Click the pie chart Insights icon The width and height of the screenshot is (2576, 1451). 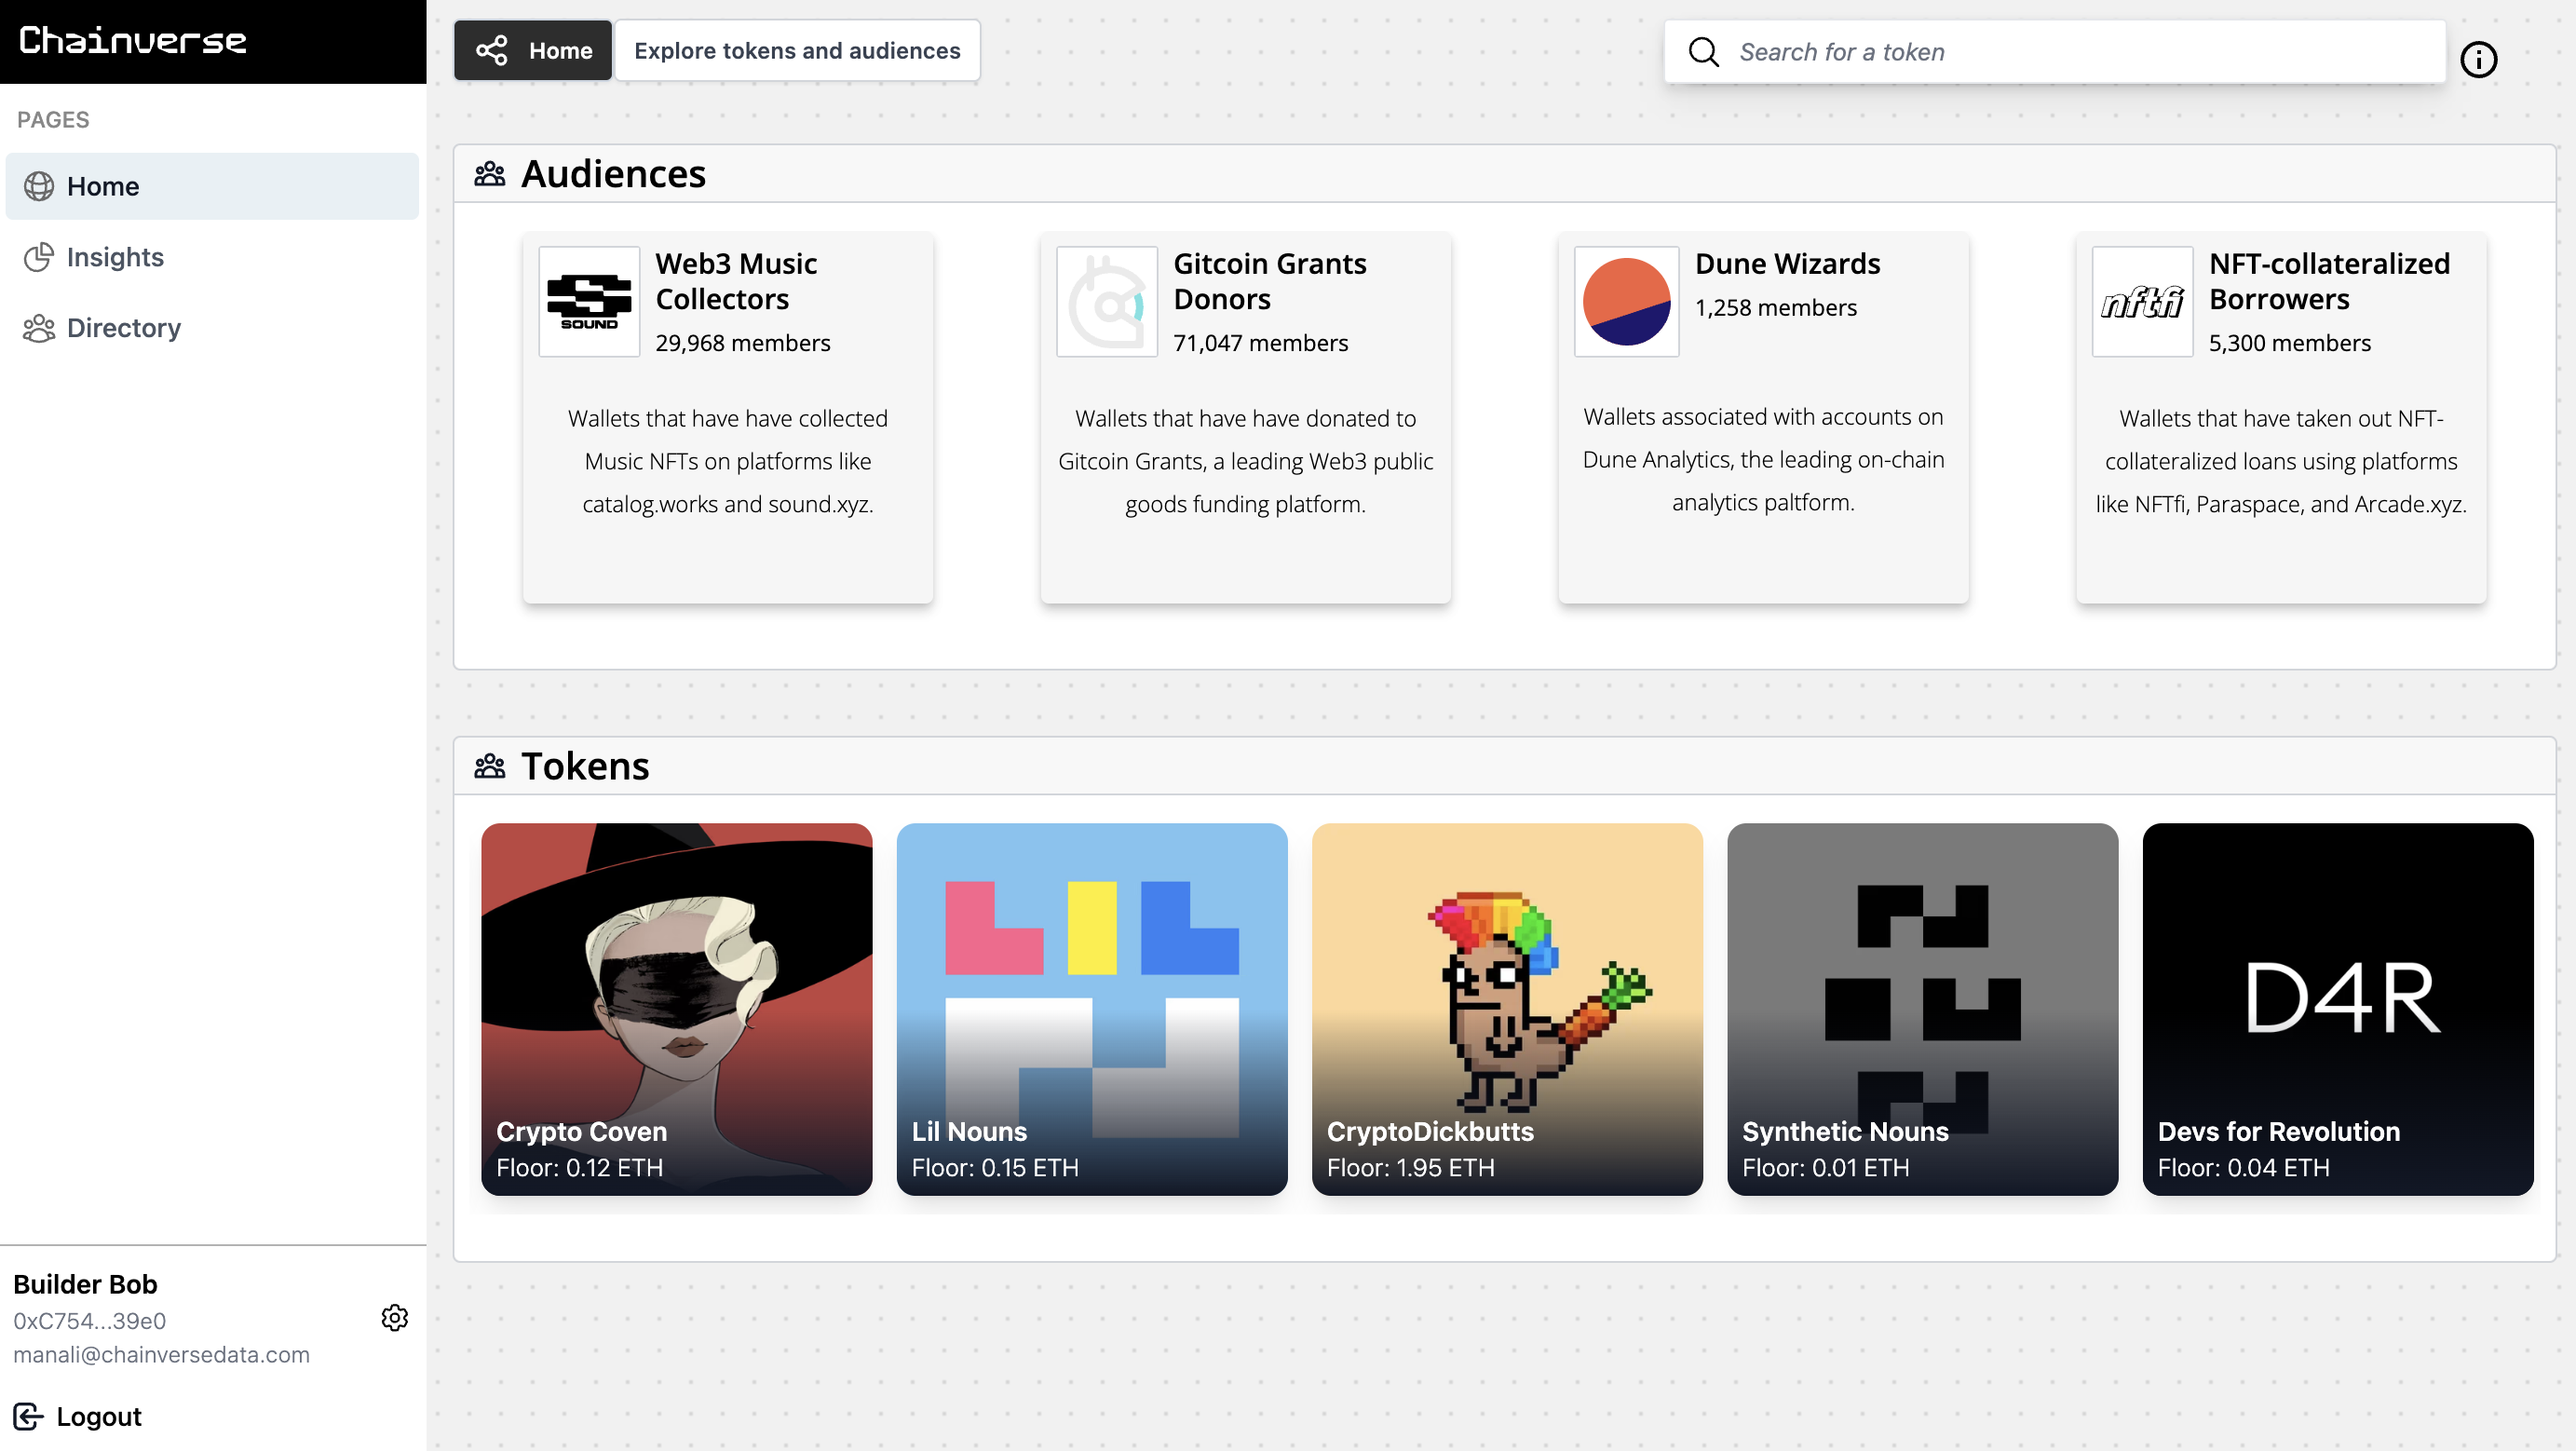[39, 257]
